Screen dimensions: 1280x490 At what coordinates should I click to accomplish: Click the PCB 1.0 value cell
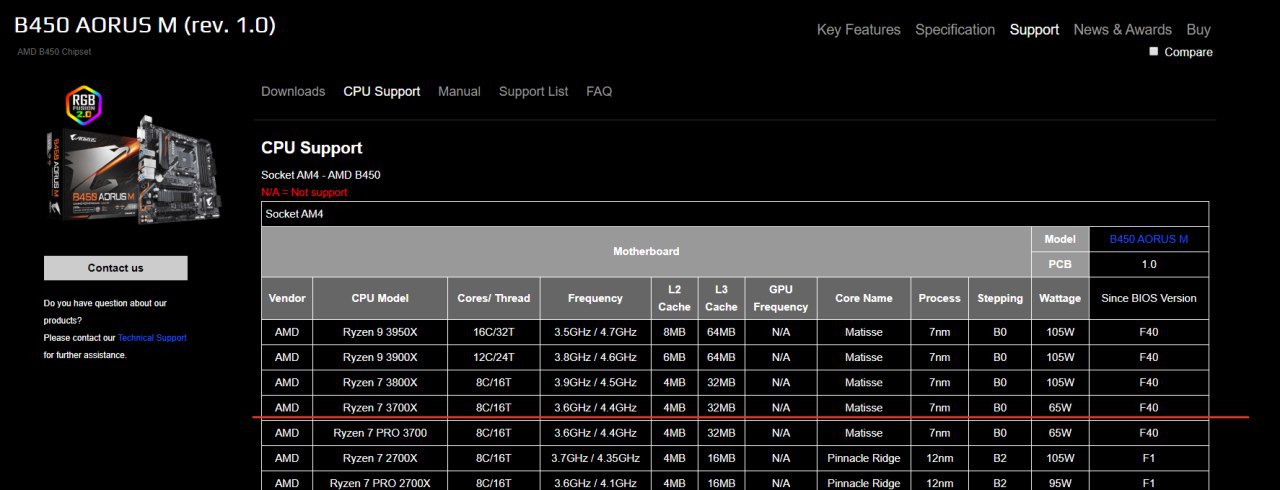pyautogui.click(x=1148, y=264)
